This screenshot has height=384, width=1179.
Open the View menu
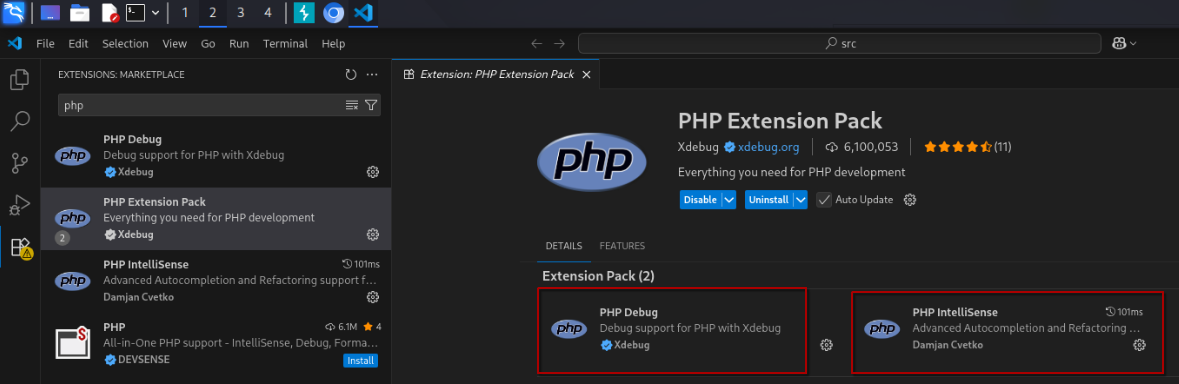point(174,44)
